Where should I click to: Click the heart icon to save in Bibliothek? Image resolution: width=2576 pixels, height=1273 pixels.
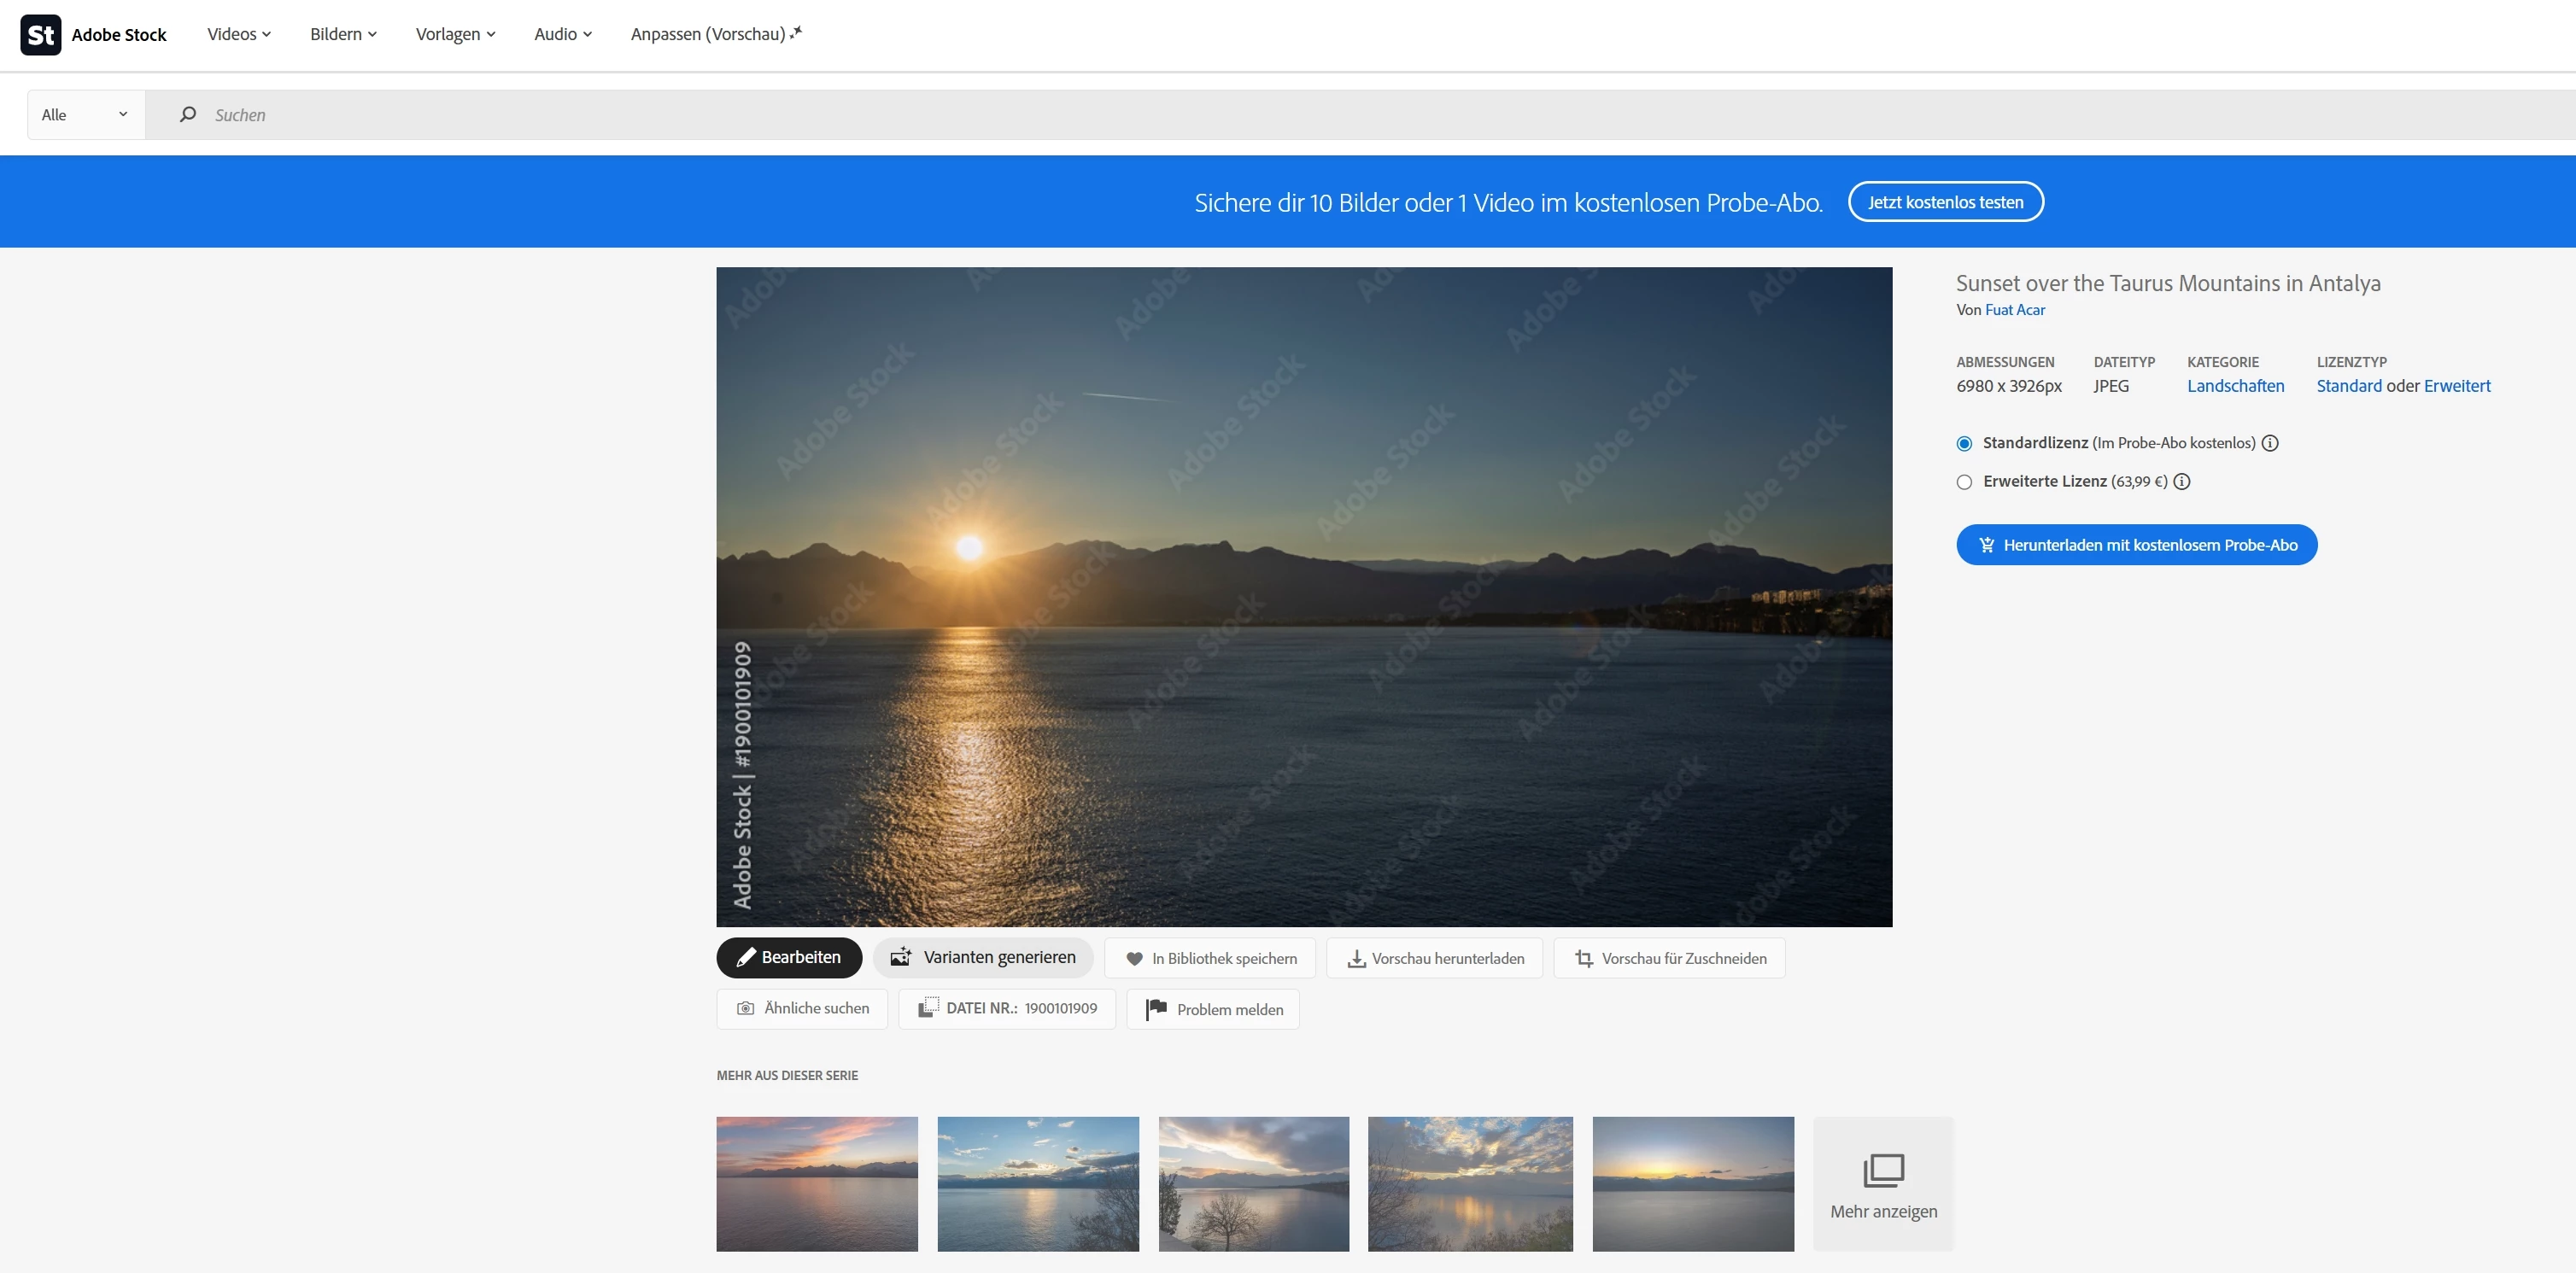pyautogui.click(x=1134, y=959)
